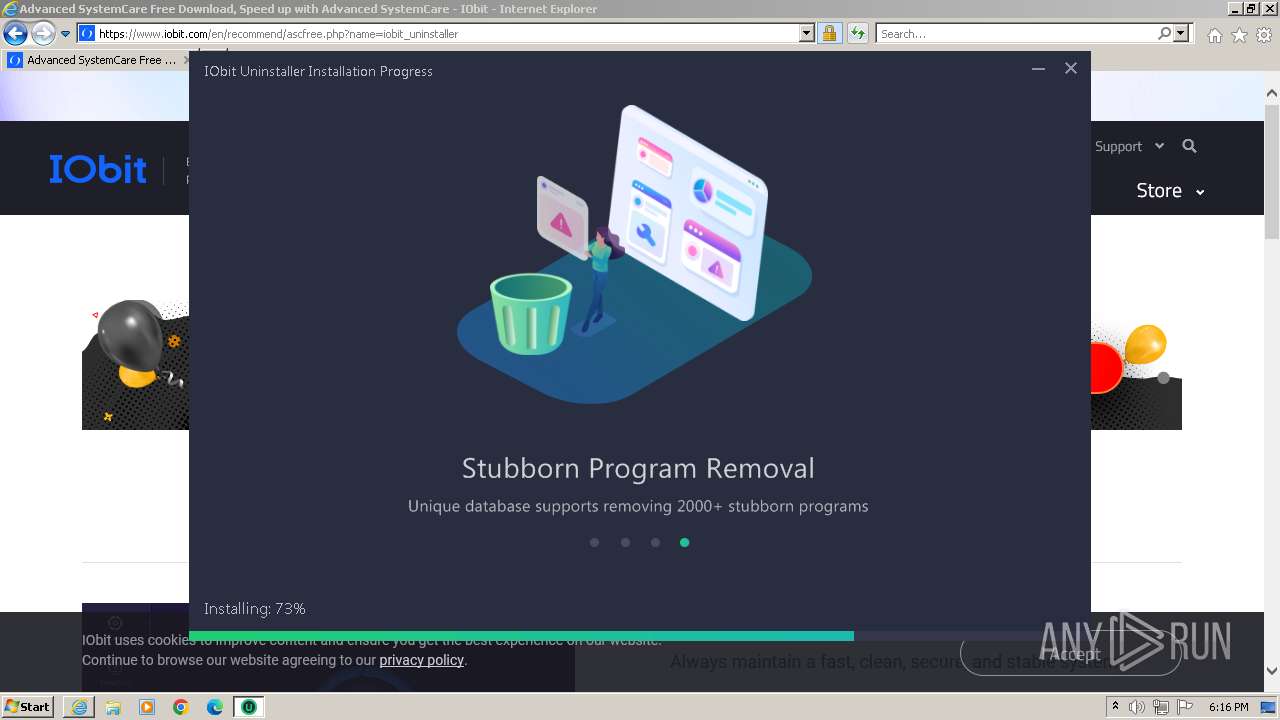Expand the address bar autocomplete dropdown

coord(807,34)
